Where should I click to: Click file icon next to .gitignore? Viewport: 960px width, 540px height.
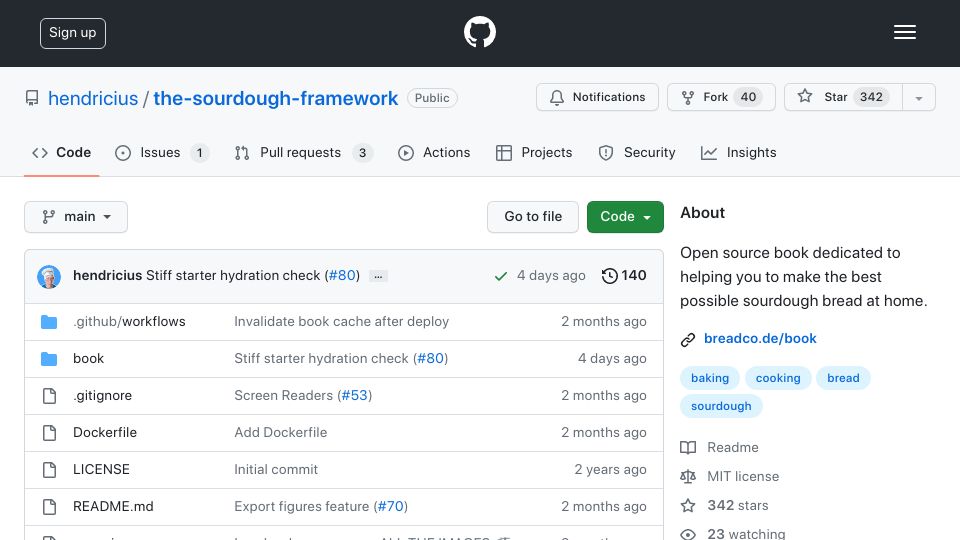(x=50, y=396)
